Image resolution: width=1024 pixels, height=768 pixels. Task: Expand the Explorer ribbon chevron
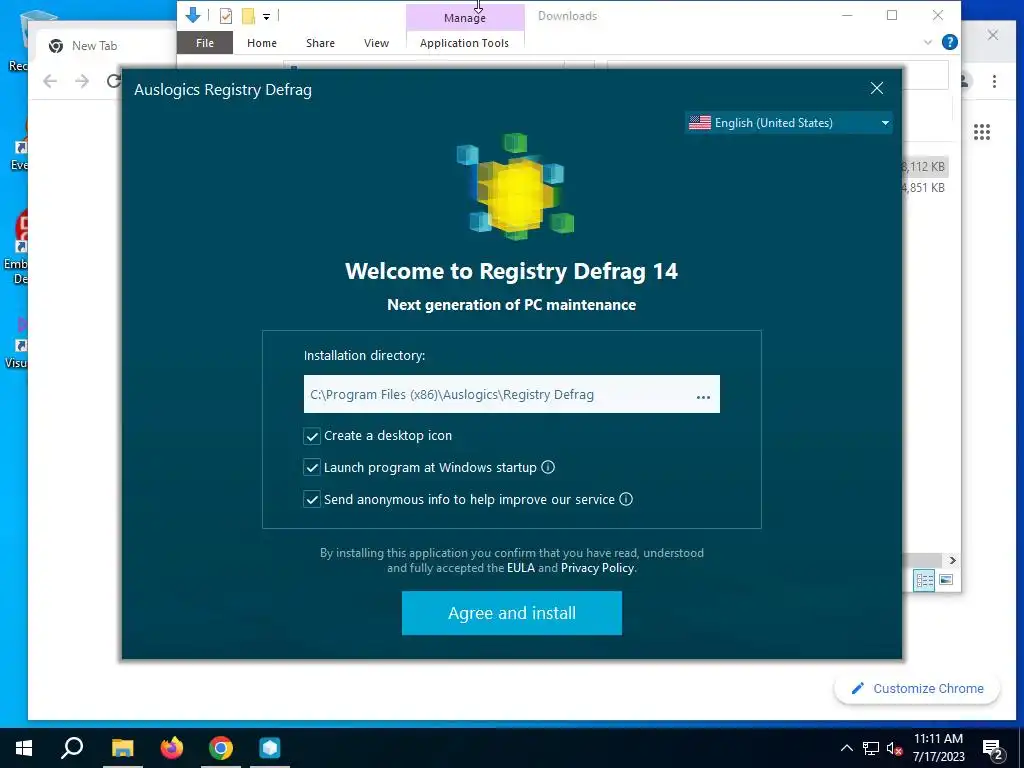pyautogui.click(x=927, y=42)
